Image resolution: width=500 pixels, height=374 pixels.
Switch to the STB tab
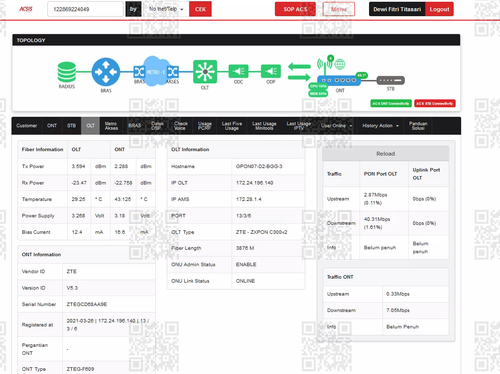(x=71, y=126)
